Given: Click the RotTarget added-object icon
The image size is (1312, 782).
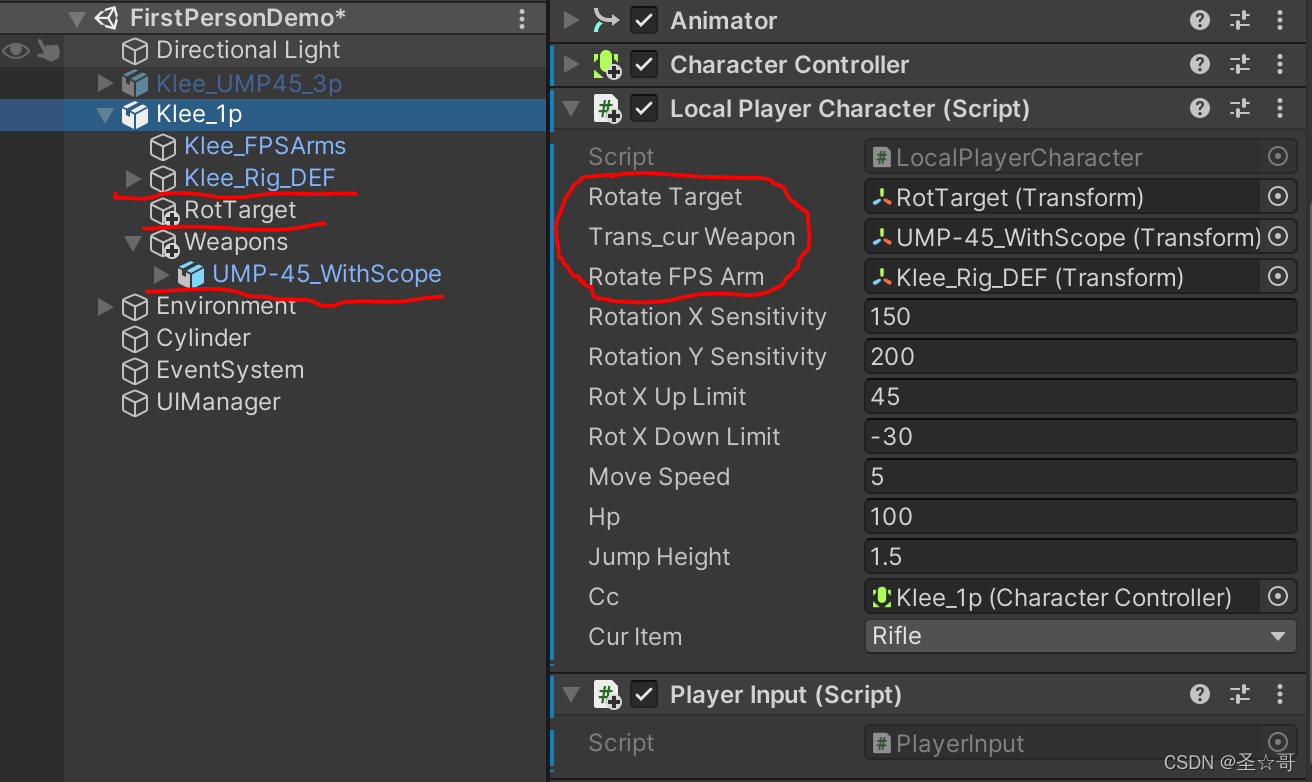Looking at the screenshot, I should tap(163, 211).
